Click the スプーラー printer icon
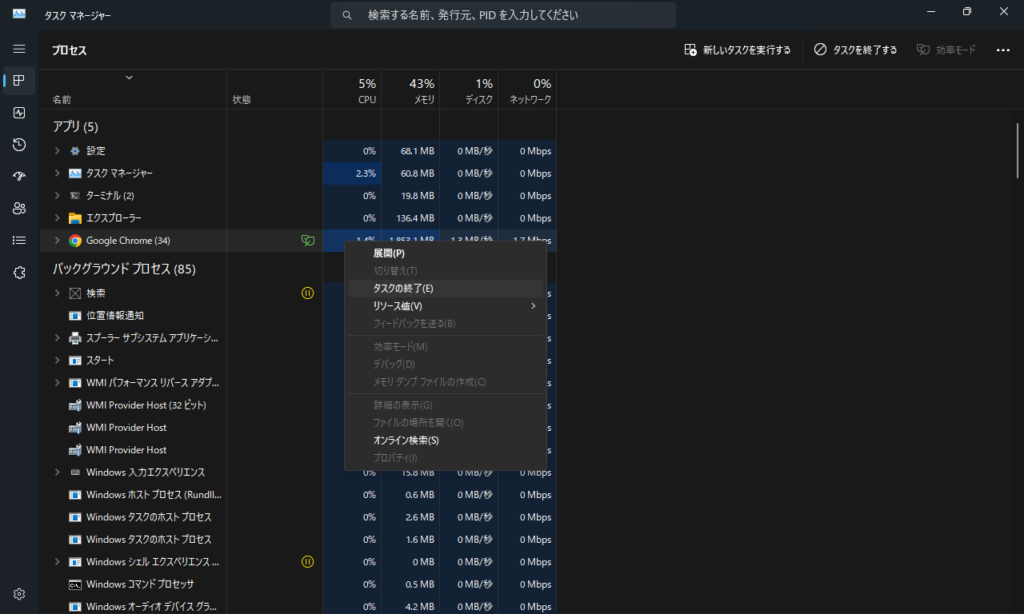The image size is (1024, 614). (75, 338)
